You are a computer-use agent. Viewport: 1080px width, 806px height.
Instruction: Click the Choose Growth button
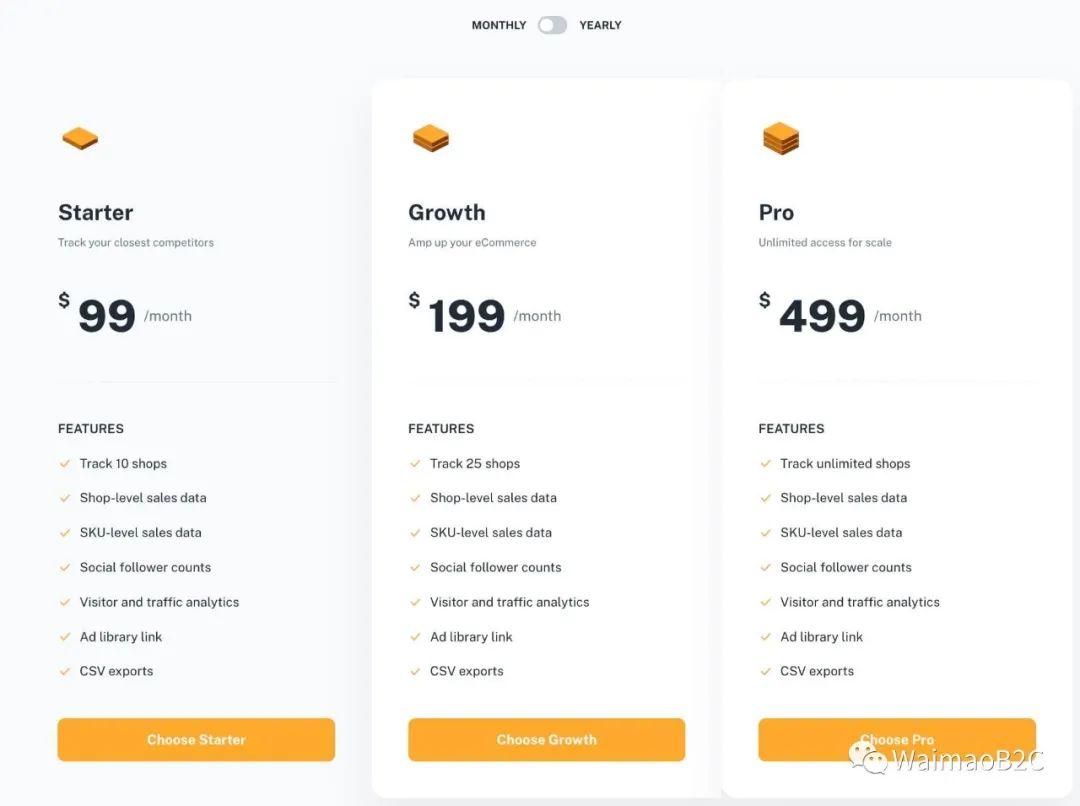(x=547, y=740)
